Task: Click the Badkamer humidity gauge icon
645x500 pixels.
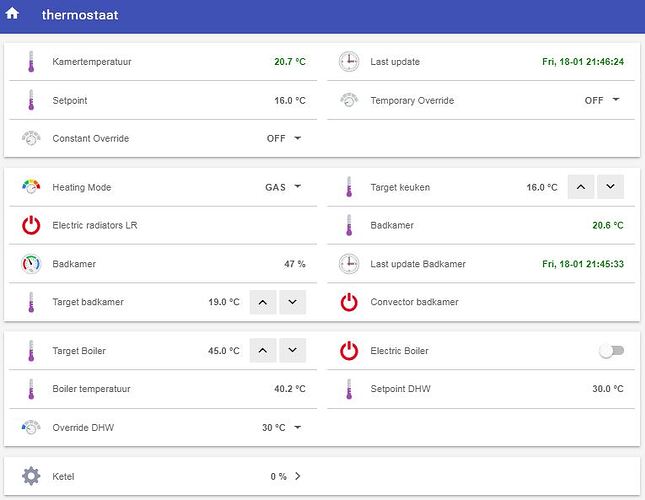Action: click(x=31, y=264)
